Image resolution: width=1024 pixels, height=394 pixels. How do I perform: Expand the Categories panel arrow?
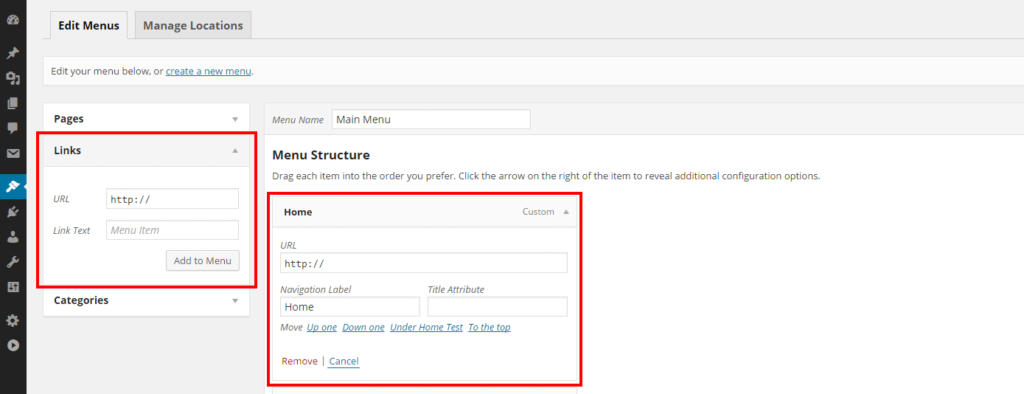(x=235, y=301)
